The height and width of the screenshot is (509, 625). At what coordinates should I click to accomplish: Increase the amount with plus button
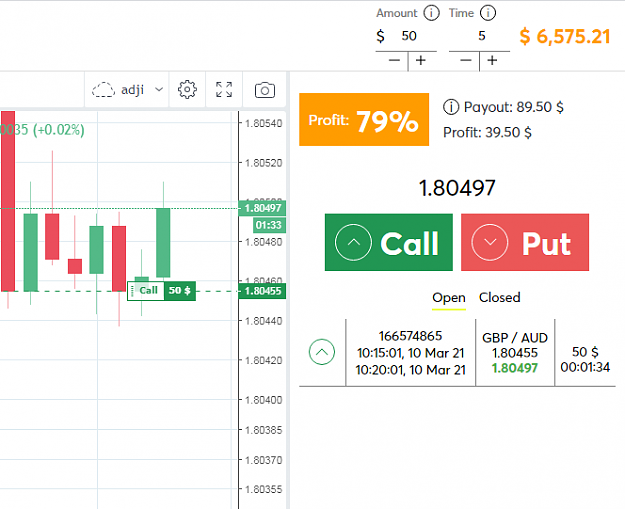(x=421, y=61)
